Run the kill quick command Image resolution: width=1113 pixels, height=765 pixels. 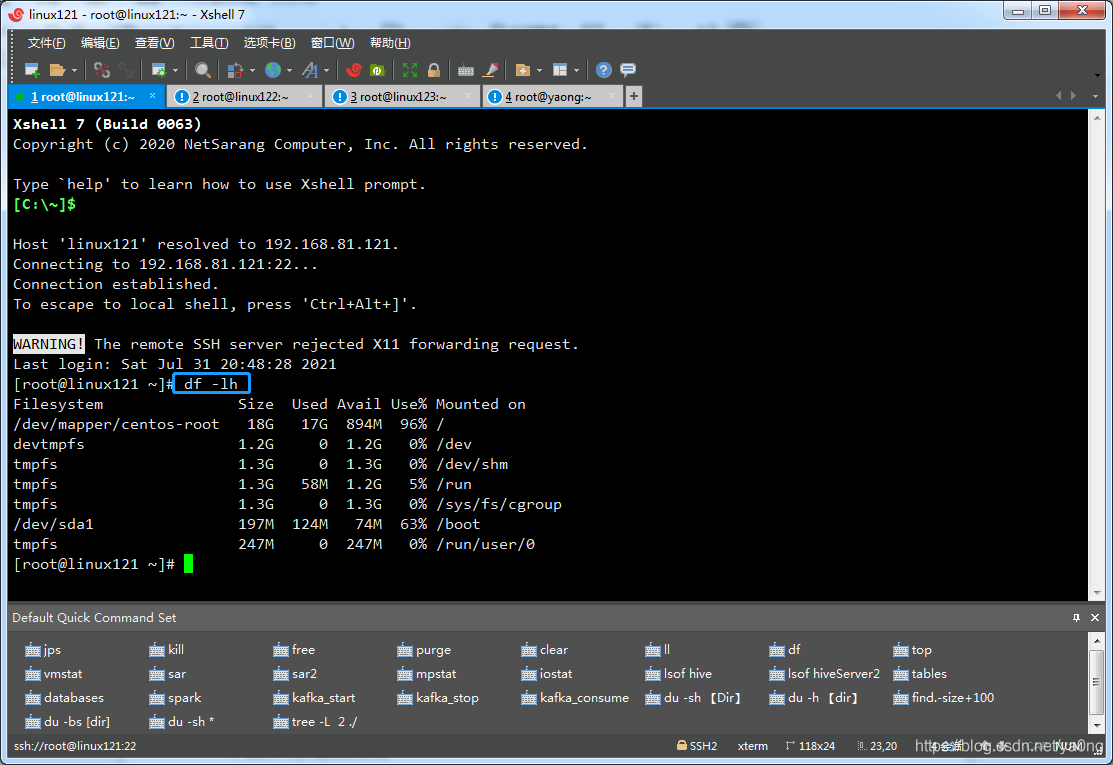pyautogui.click(x=167, y=649)
